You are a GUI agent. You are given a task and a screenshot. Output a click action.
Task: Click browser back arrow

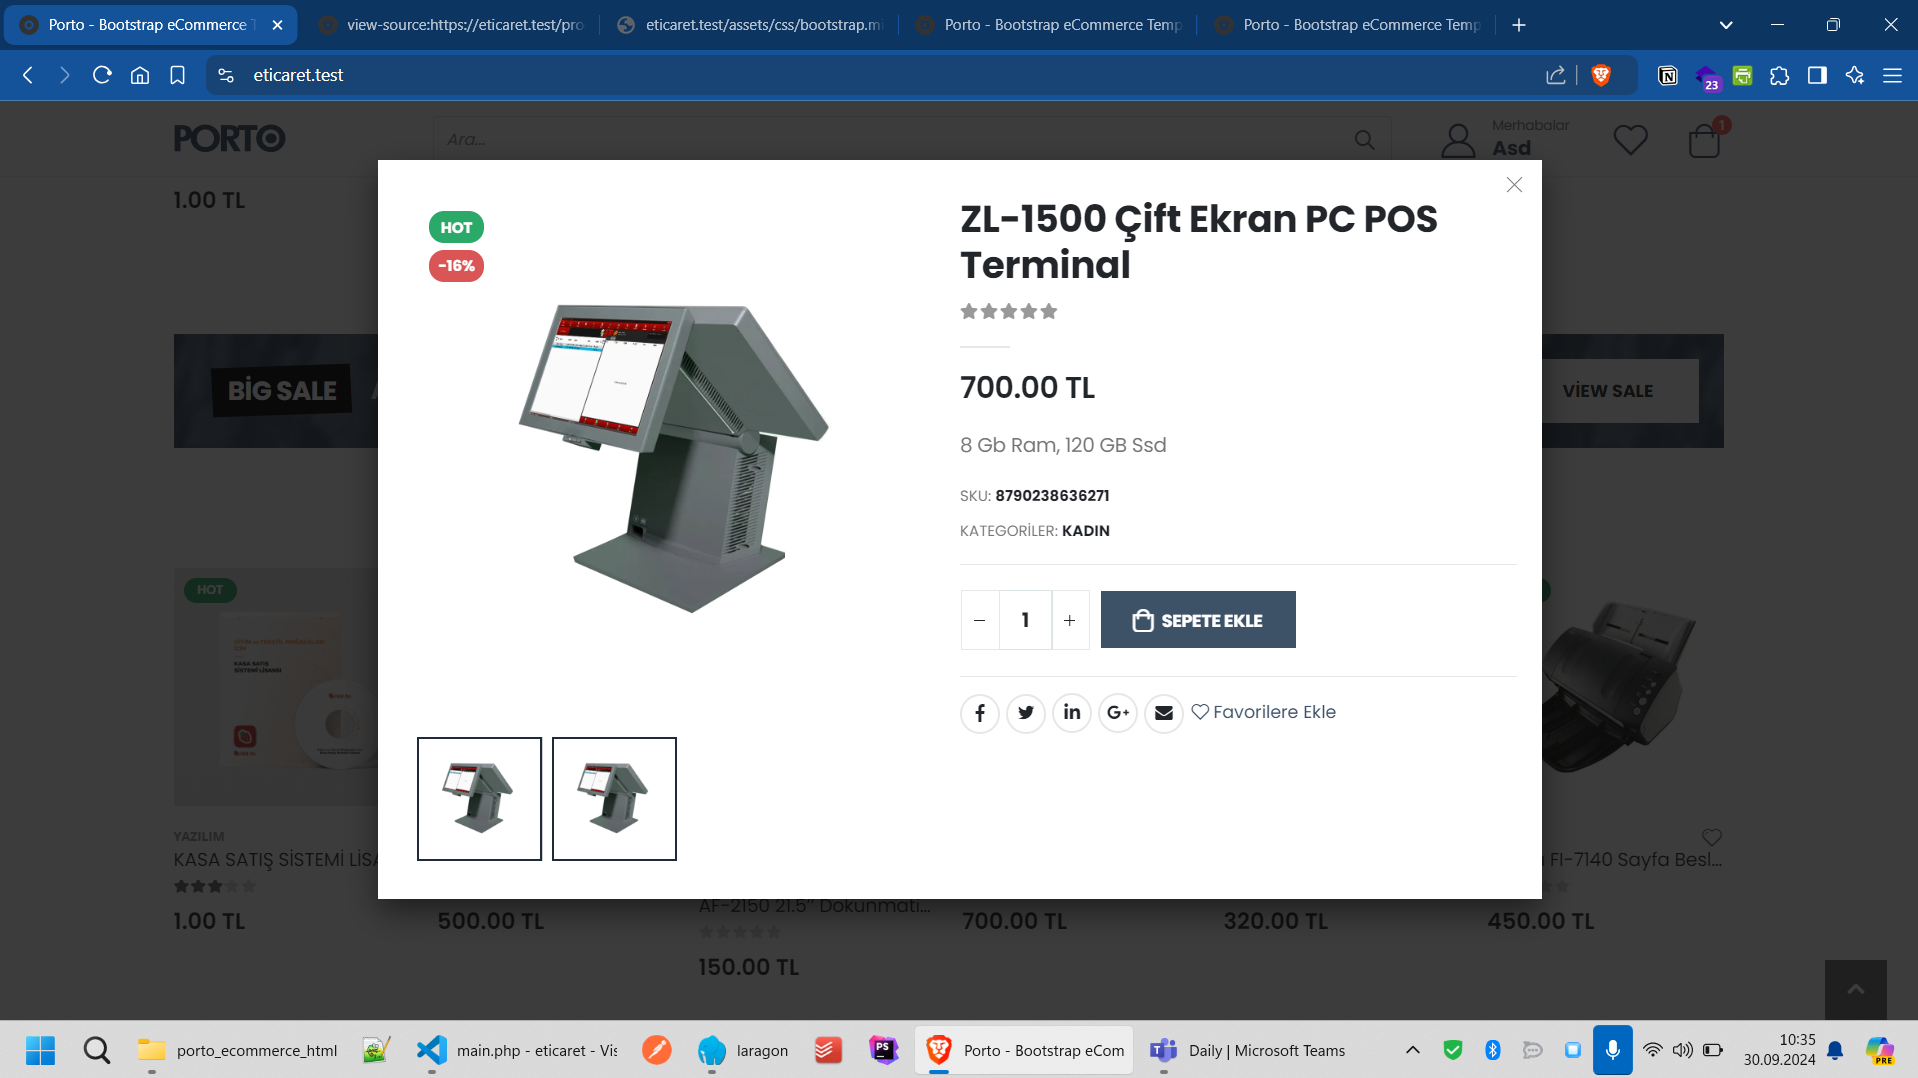28,75
